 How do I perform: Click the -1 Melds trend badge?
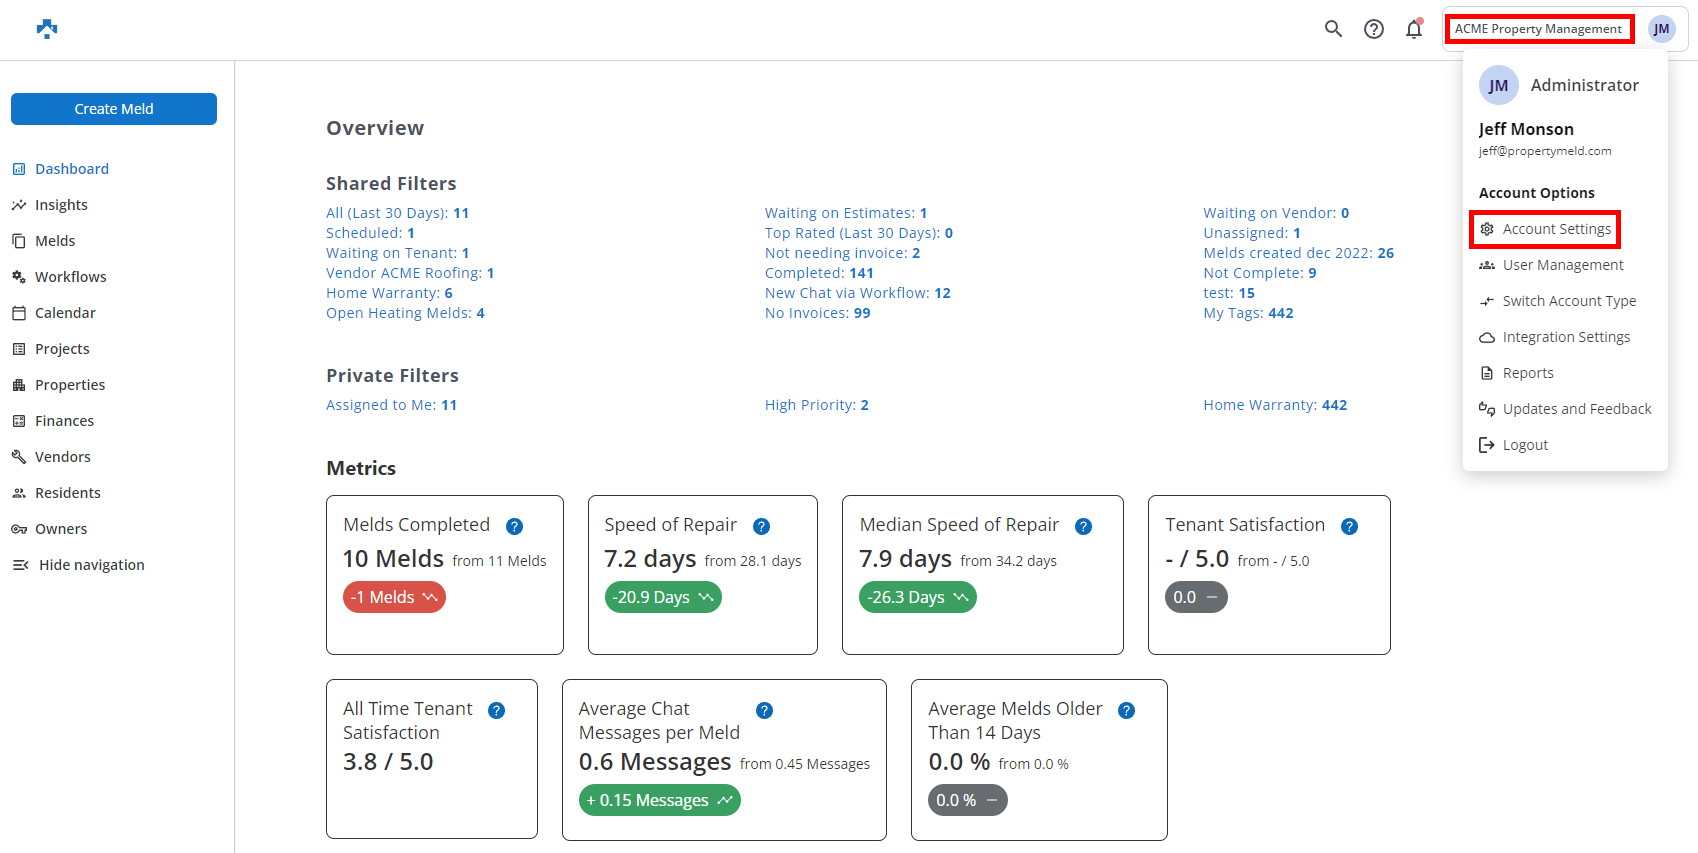point(394,597)
